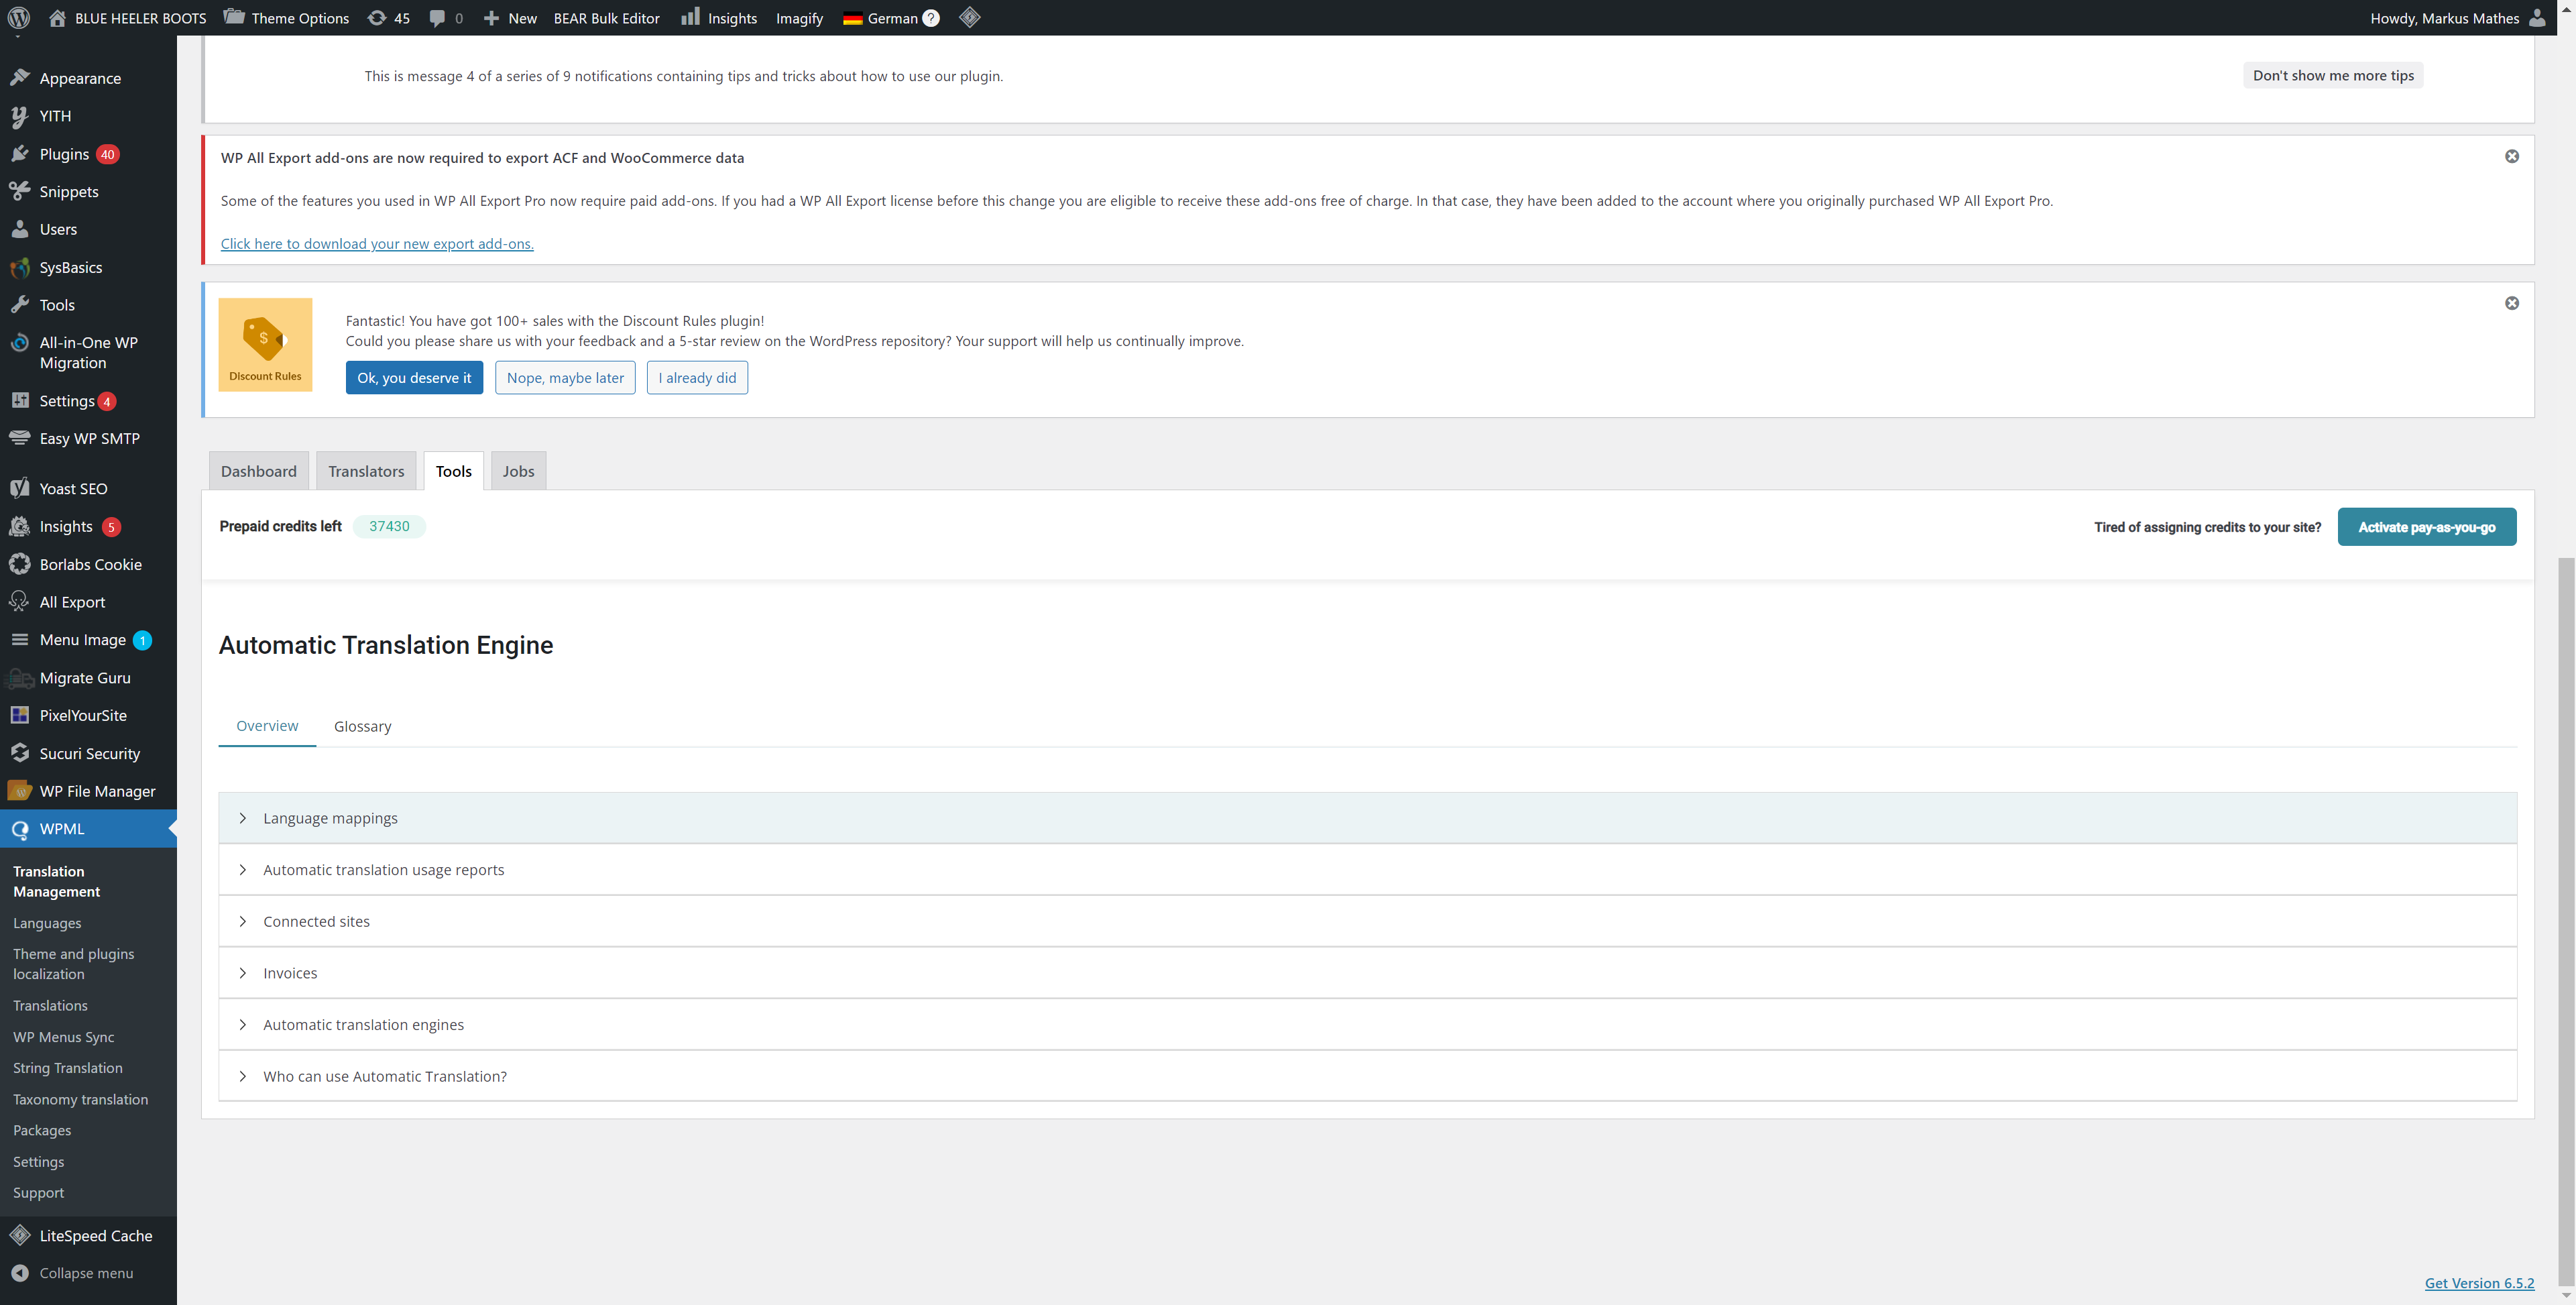Click the WordPress logo icon
This screenshot has width=2576, height=1305.
19,18
